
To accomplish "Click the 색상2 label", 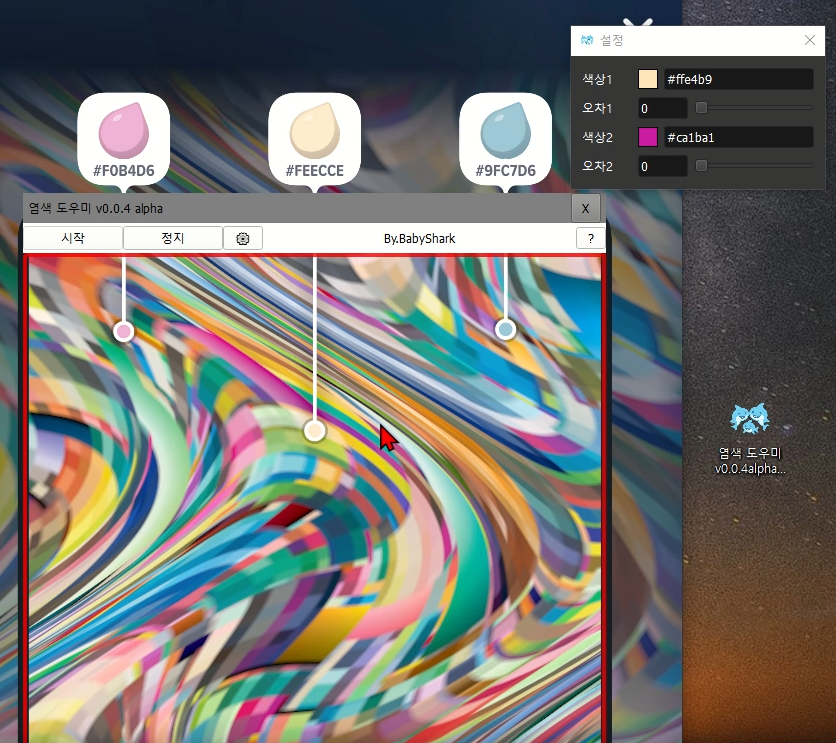I will (x=597, y=138).
